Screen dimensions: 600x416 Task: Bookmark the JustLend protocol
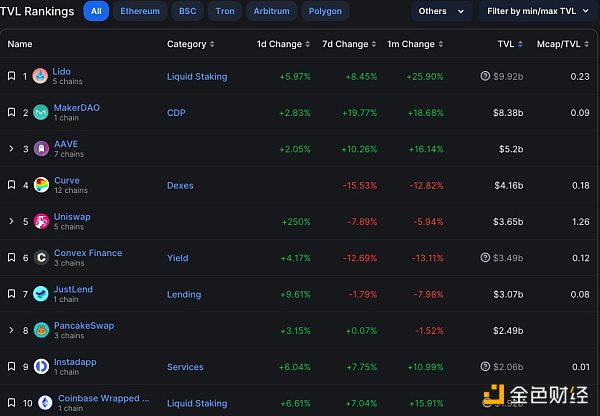(11, 294)
